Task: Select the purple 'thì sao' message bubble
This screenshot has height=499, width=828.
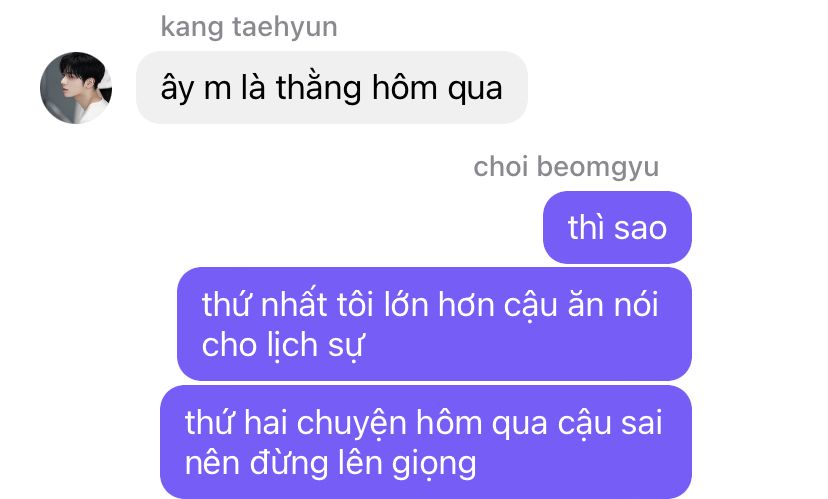Action: 617,228
